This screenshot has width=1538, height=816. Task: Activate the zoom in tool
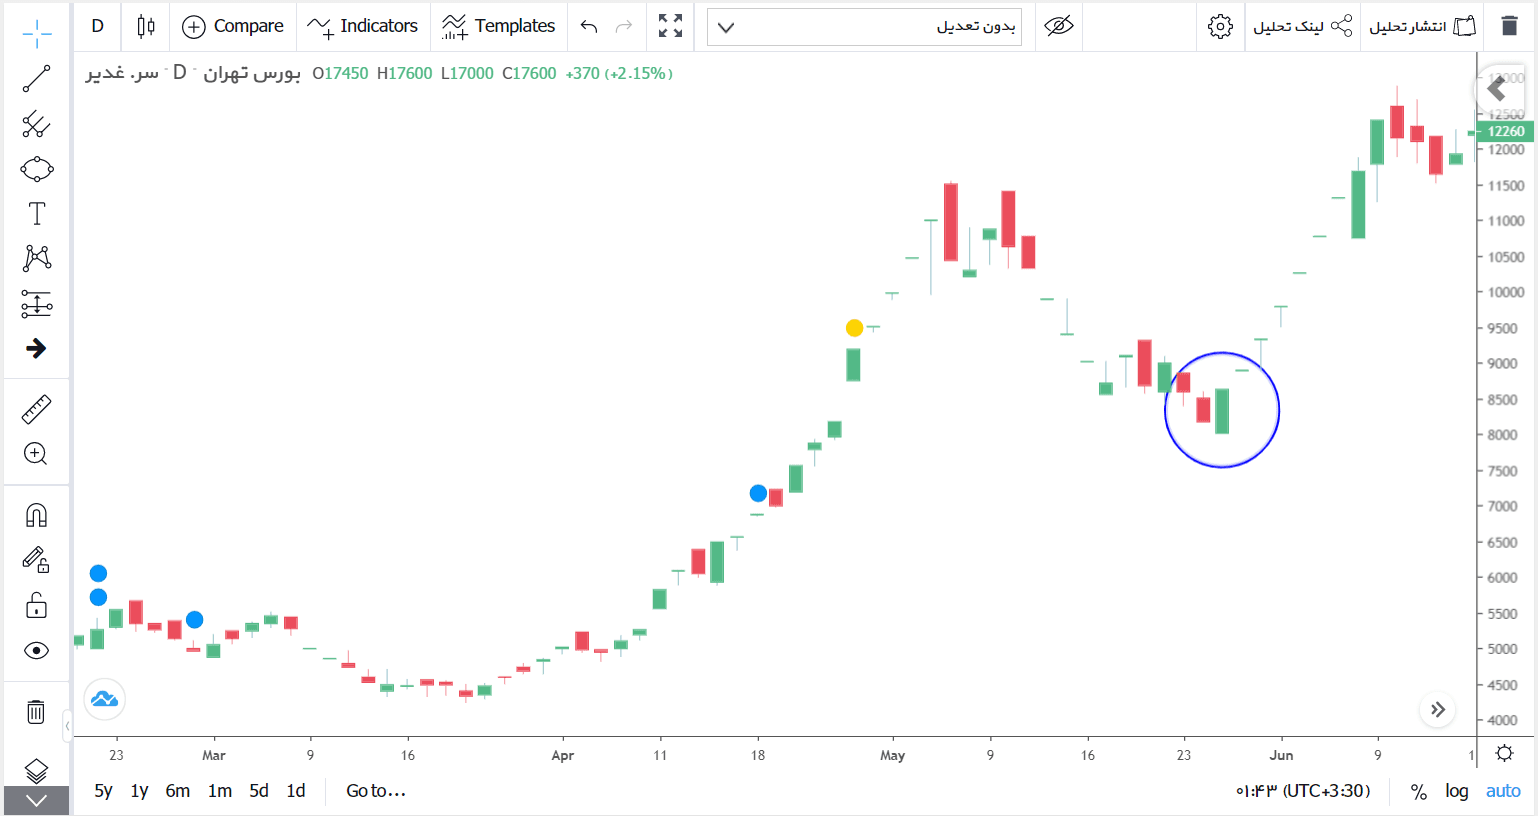point(36,454)
